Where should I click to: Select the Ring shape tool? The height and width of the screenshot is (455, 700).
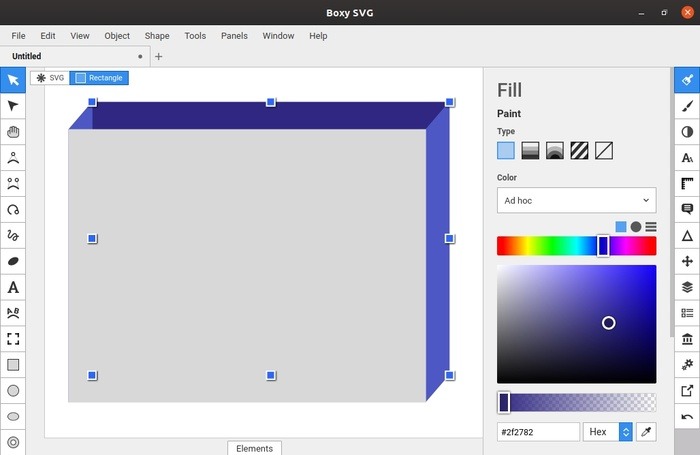coord(13,442)
